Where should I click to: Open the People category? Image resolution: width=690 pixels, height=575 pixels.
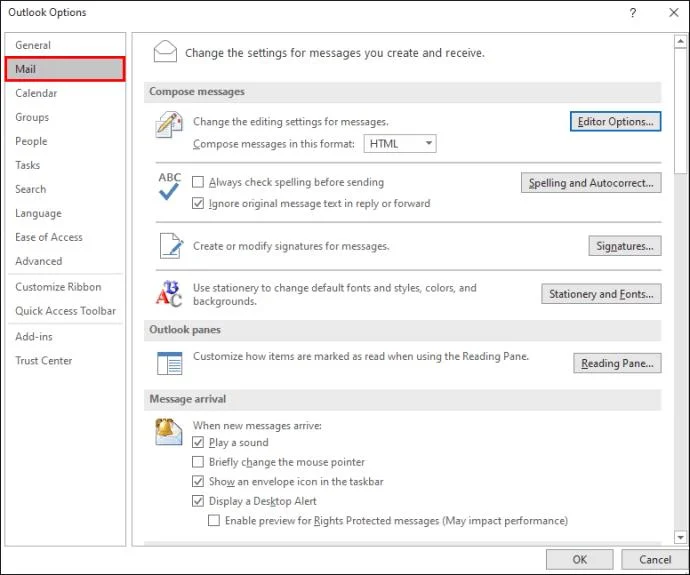tap(65, 141)
